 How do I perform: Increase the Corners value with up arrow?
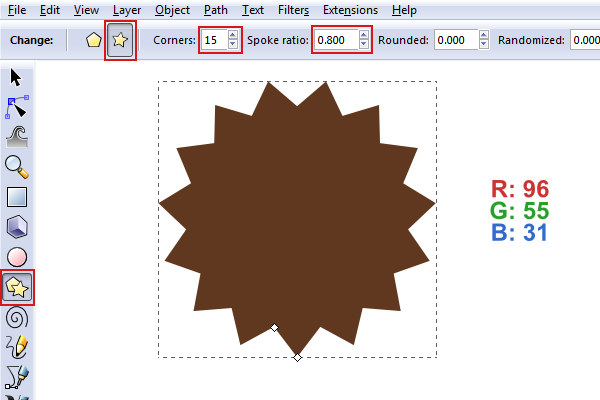[x=233, y=36]
